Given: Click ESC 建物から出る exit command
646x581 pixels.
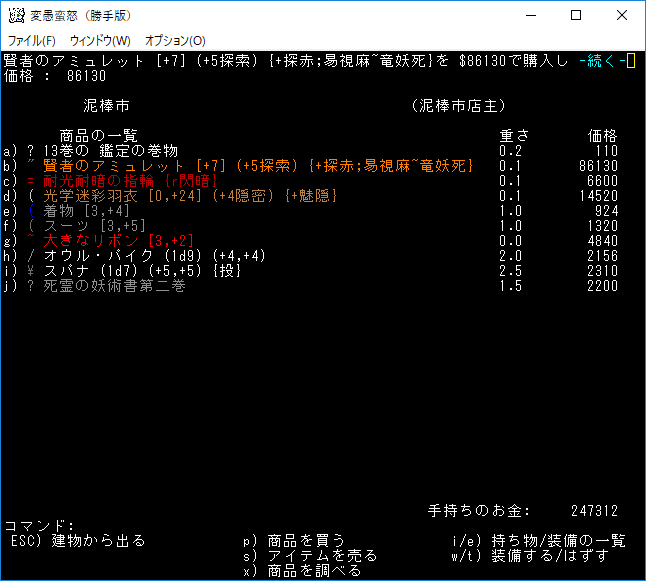Looking at the screenshot, I should point(78,541).
